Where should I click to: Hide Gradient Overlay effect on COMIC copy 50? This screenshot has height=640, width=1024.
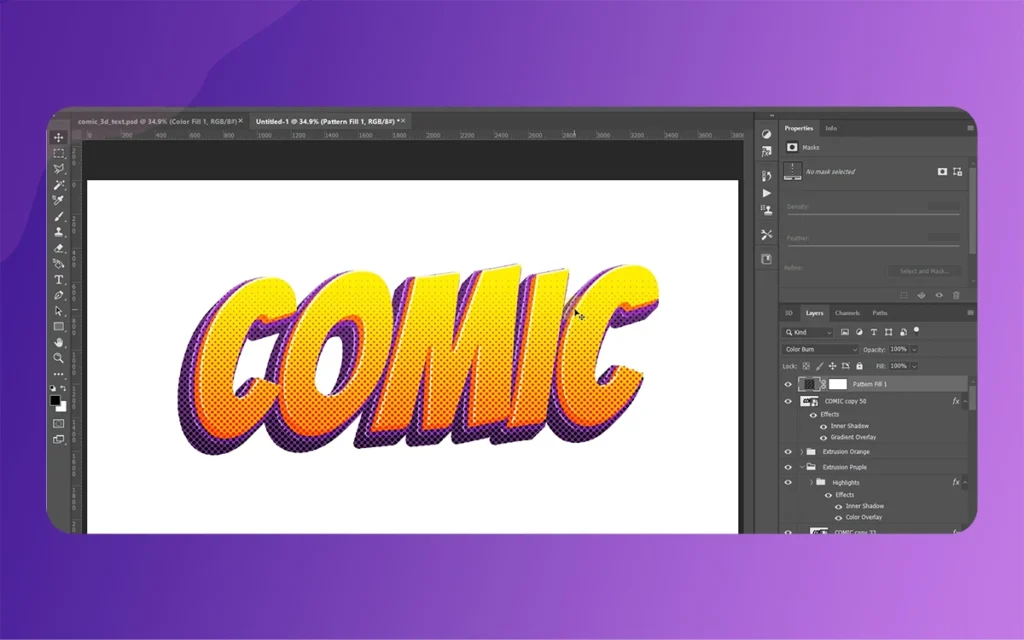point(824,438)
